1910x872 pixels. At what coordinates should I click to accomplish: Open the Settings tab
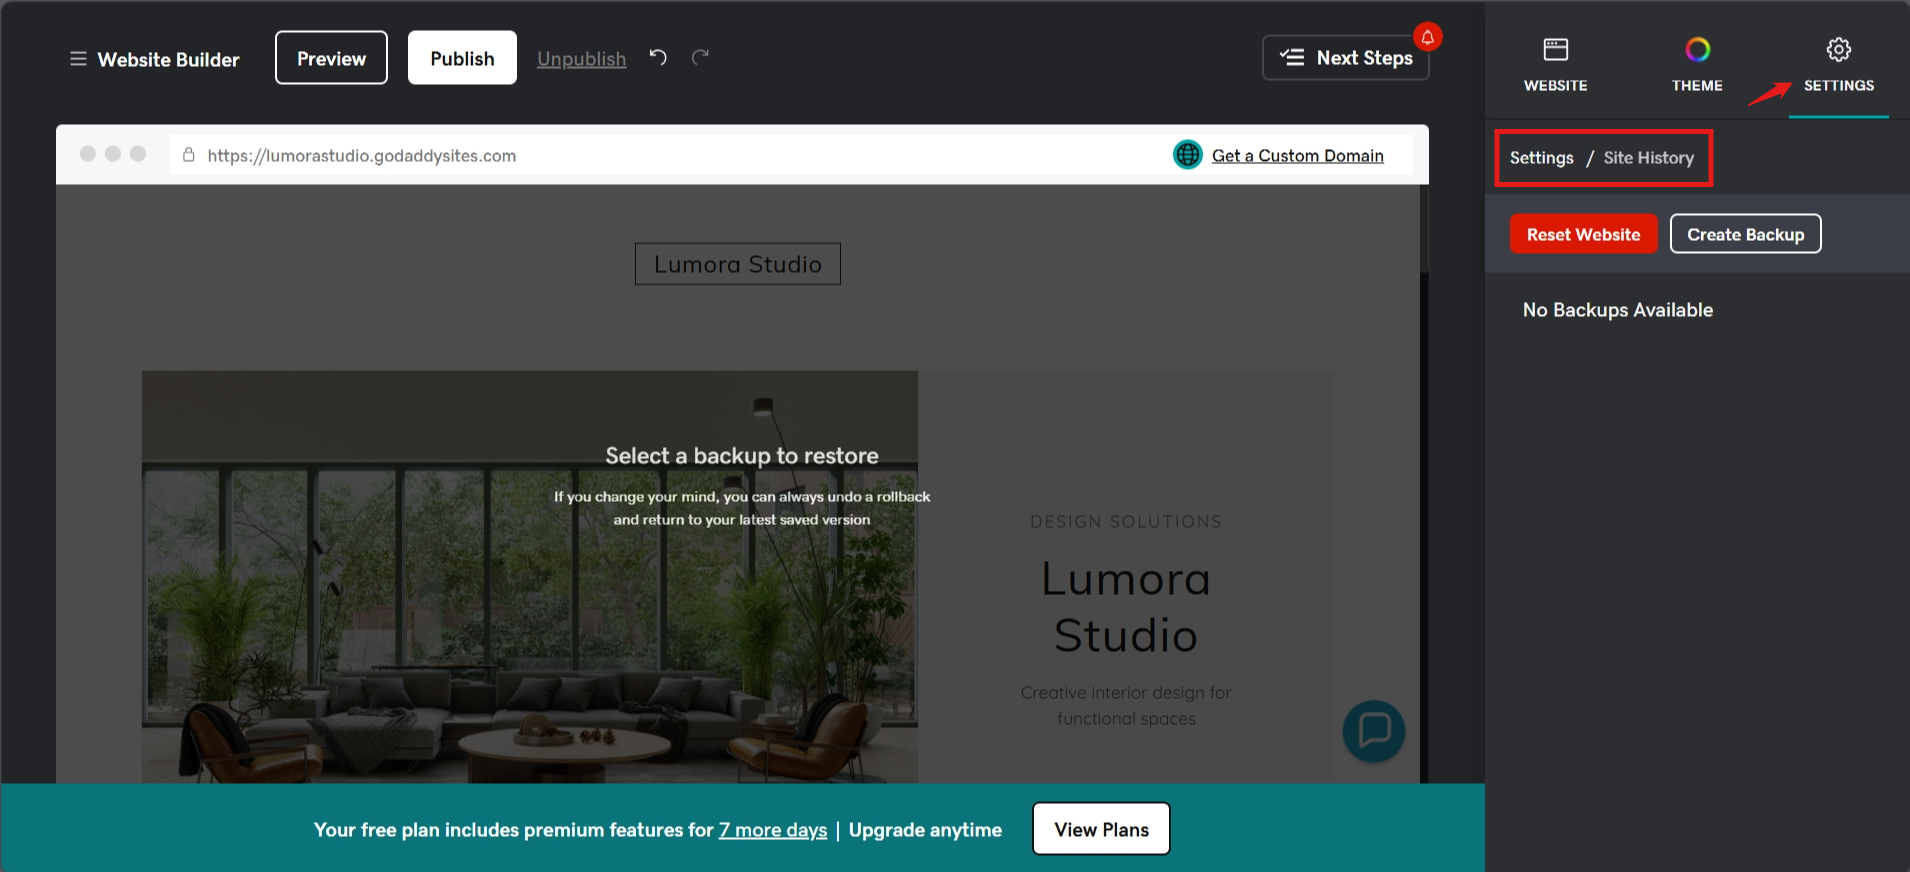1839,65
